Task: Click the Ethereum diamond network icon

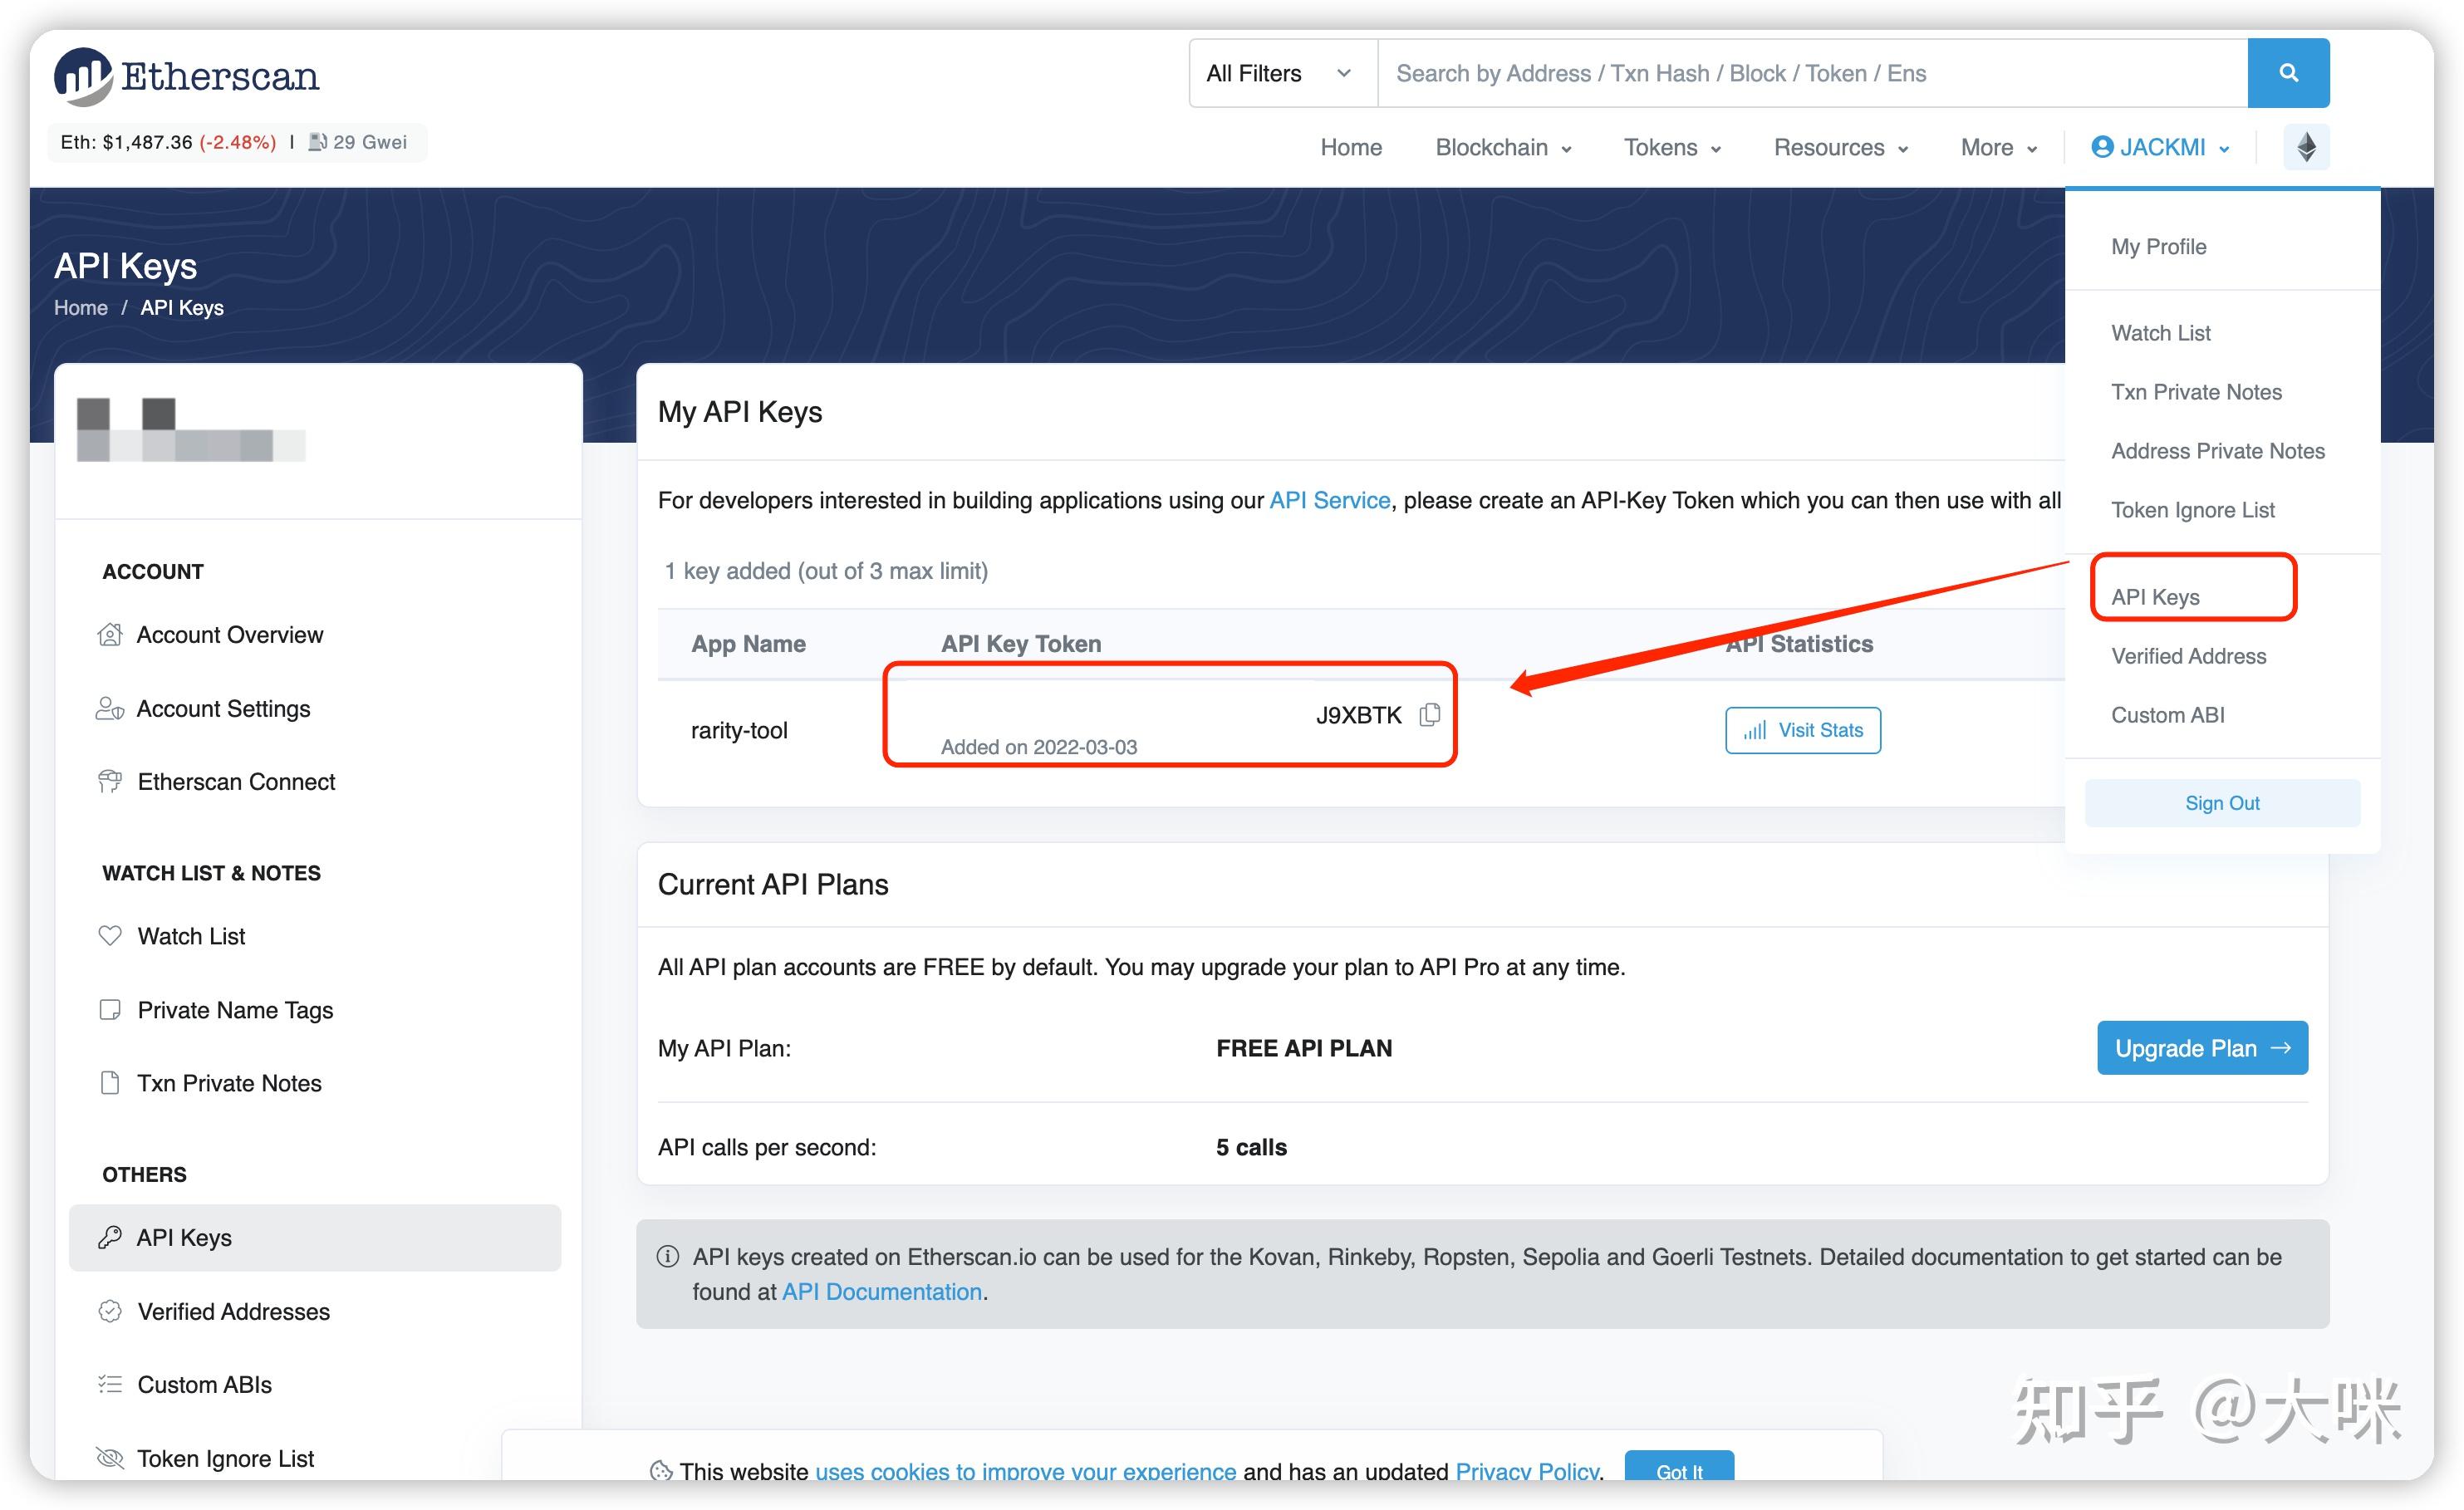Action: pyautogui.click(x=2305, y=147)
